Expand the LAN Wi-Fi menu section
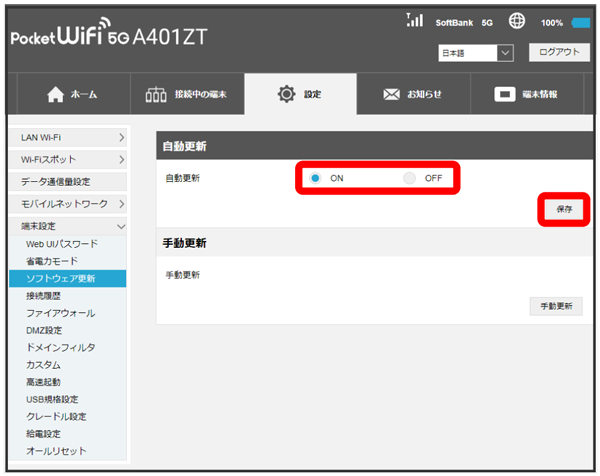Image resolution: width=600 pixels, height=476 pixels. tap(69, 137)
